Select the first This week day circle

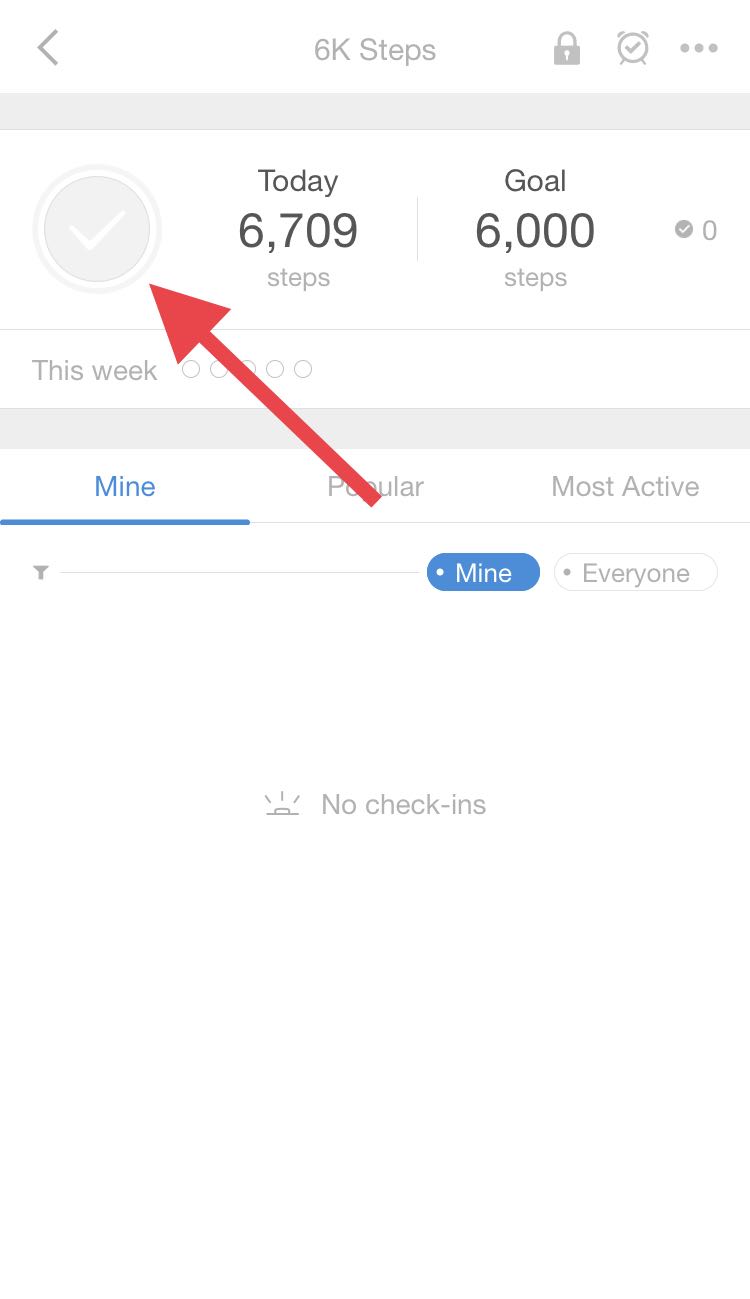[191, 369]
